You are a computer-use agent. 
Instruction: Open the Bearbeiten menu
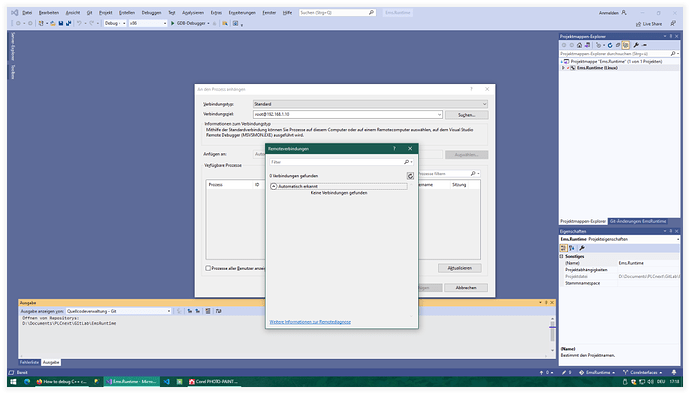pyautogui.click(x=49, y=13)
